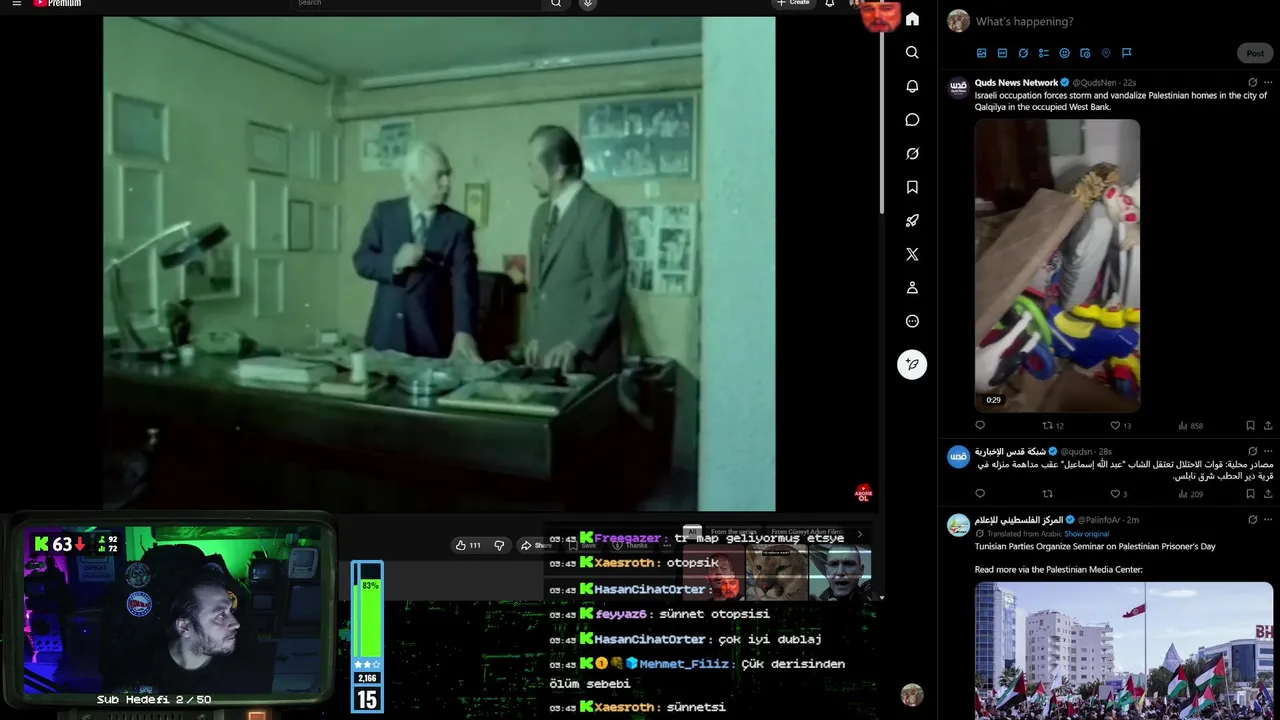
Task: Reply to Quds News Network post
Action: (x=980, y=425)
